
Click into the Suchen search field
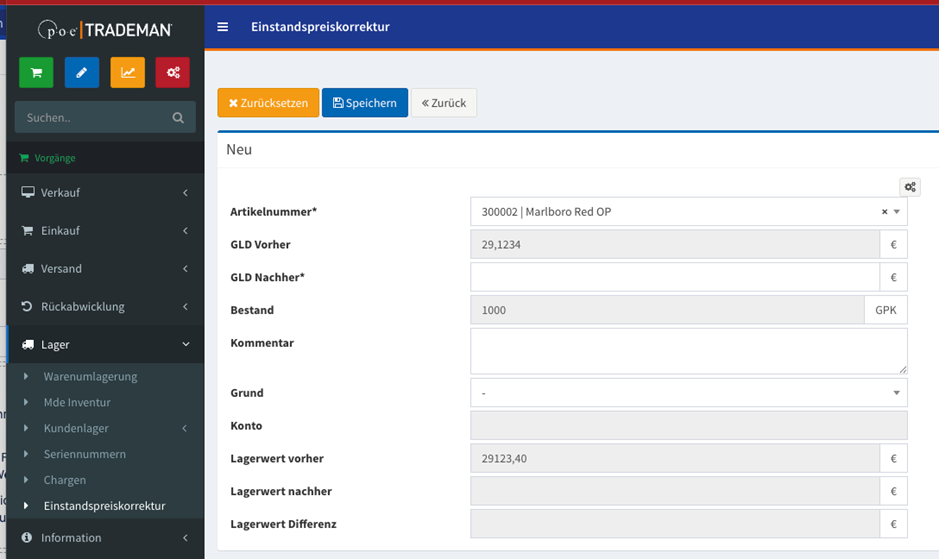[x=96, y=117]
